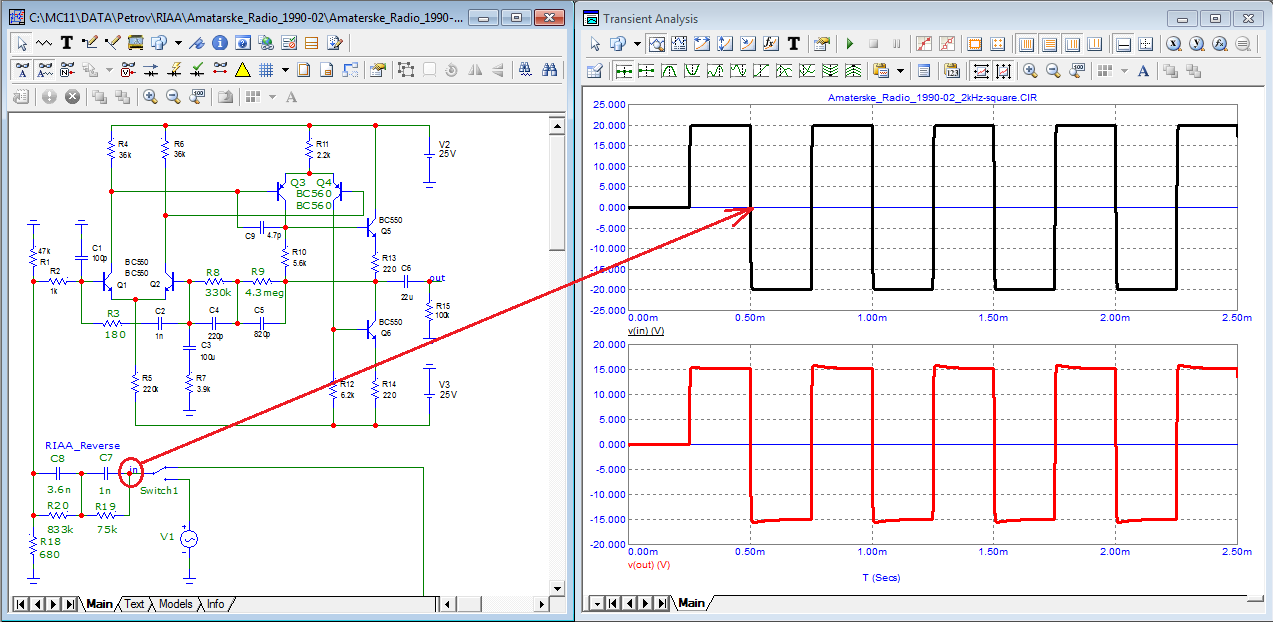Switch to the Models tab
Screen dimensions: 1273x622
[x=175, y=604]
